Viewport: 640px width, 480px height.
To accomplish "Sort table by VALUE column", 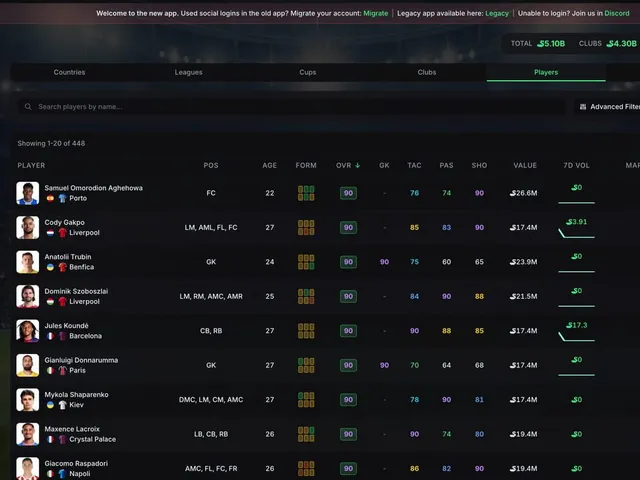I will click(525, 165).
